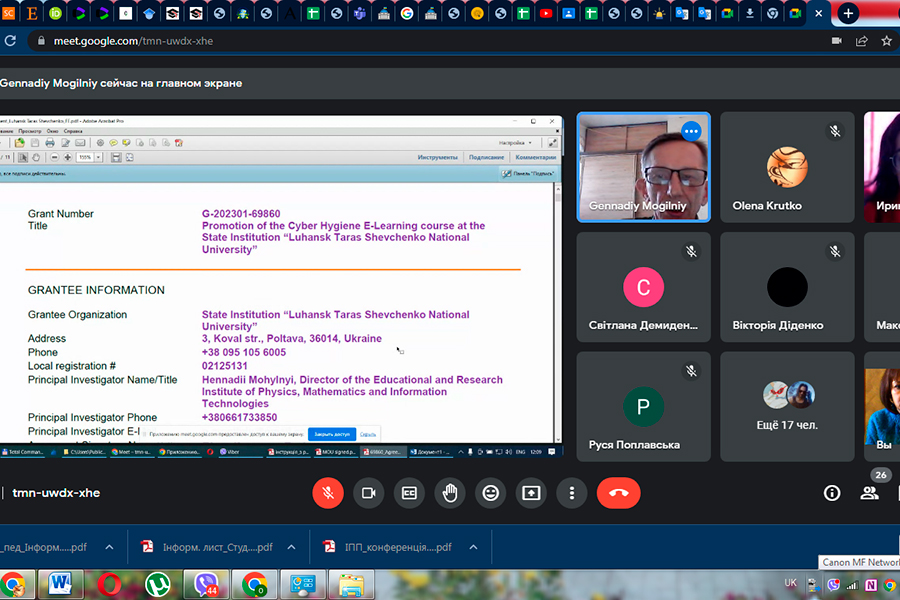Open a new browser tab

[x=848, y=14]
